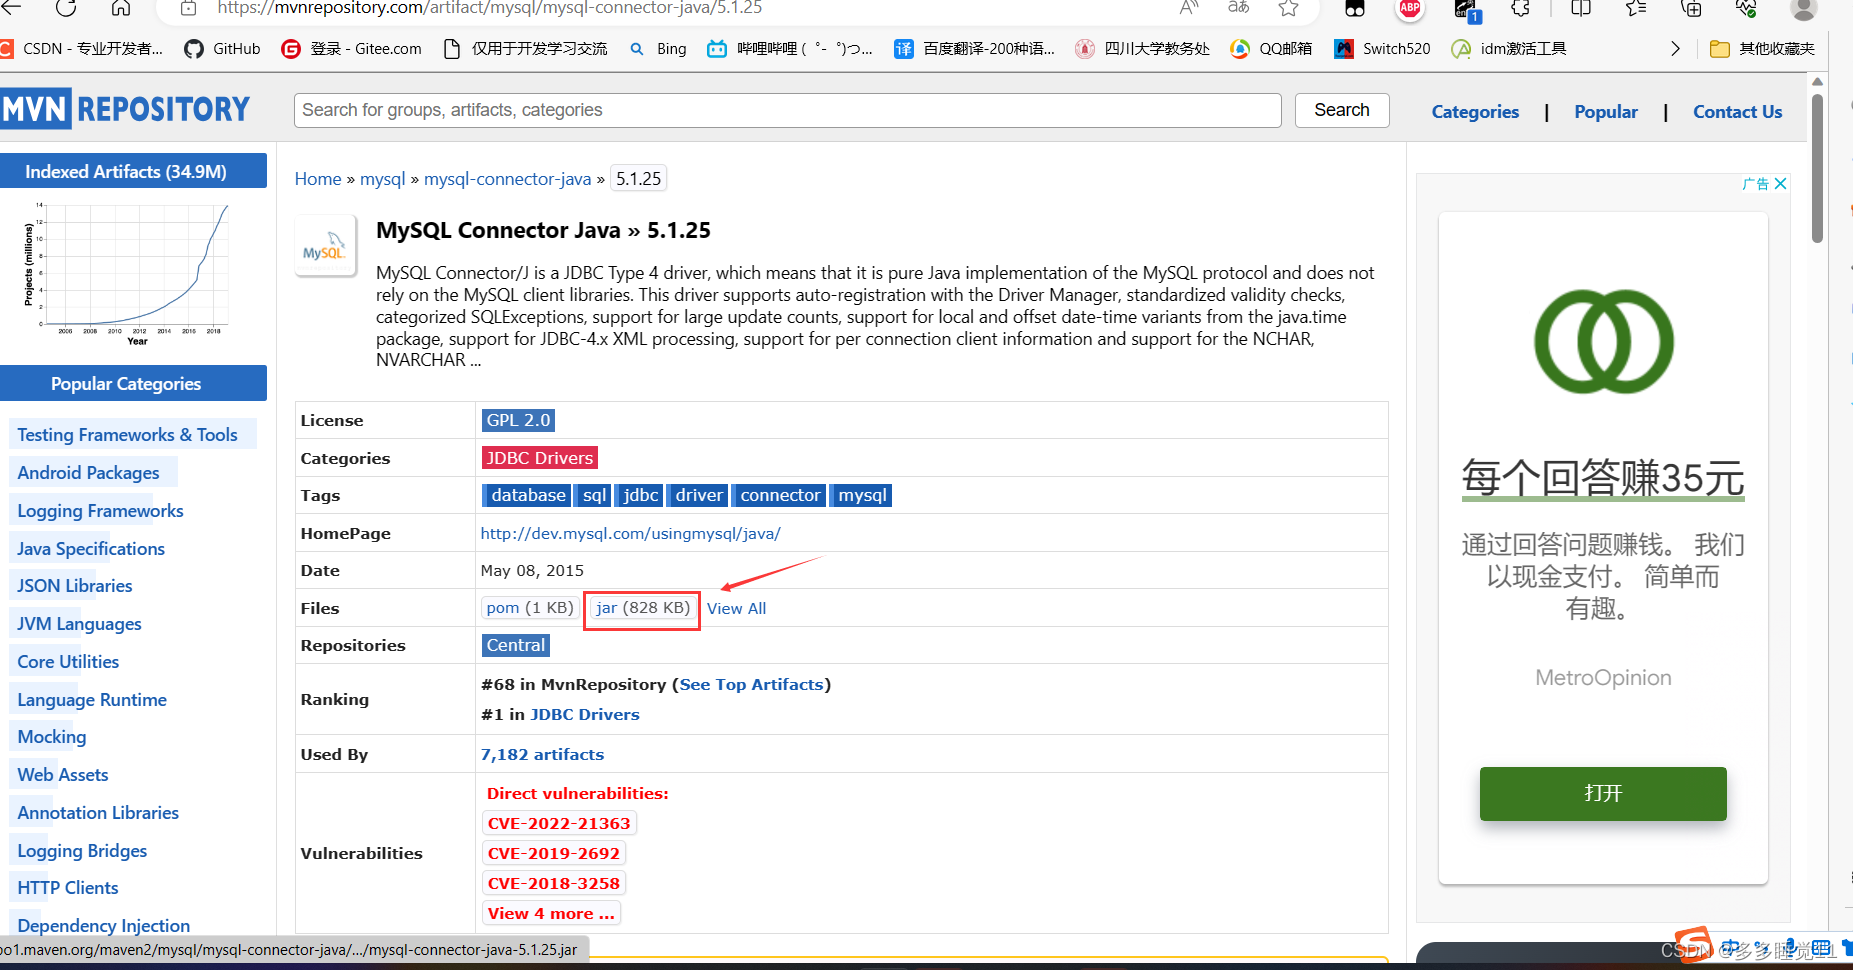Open the mysql breadcrumb link

[x=382, y=179]
